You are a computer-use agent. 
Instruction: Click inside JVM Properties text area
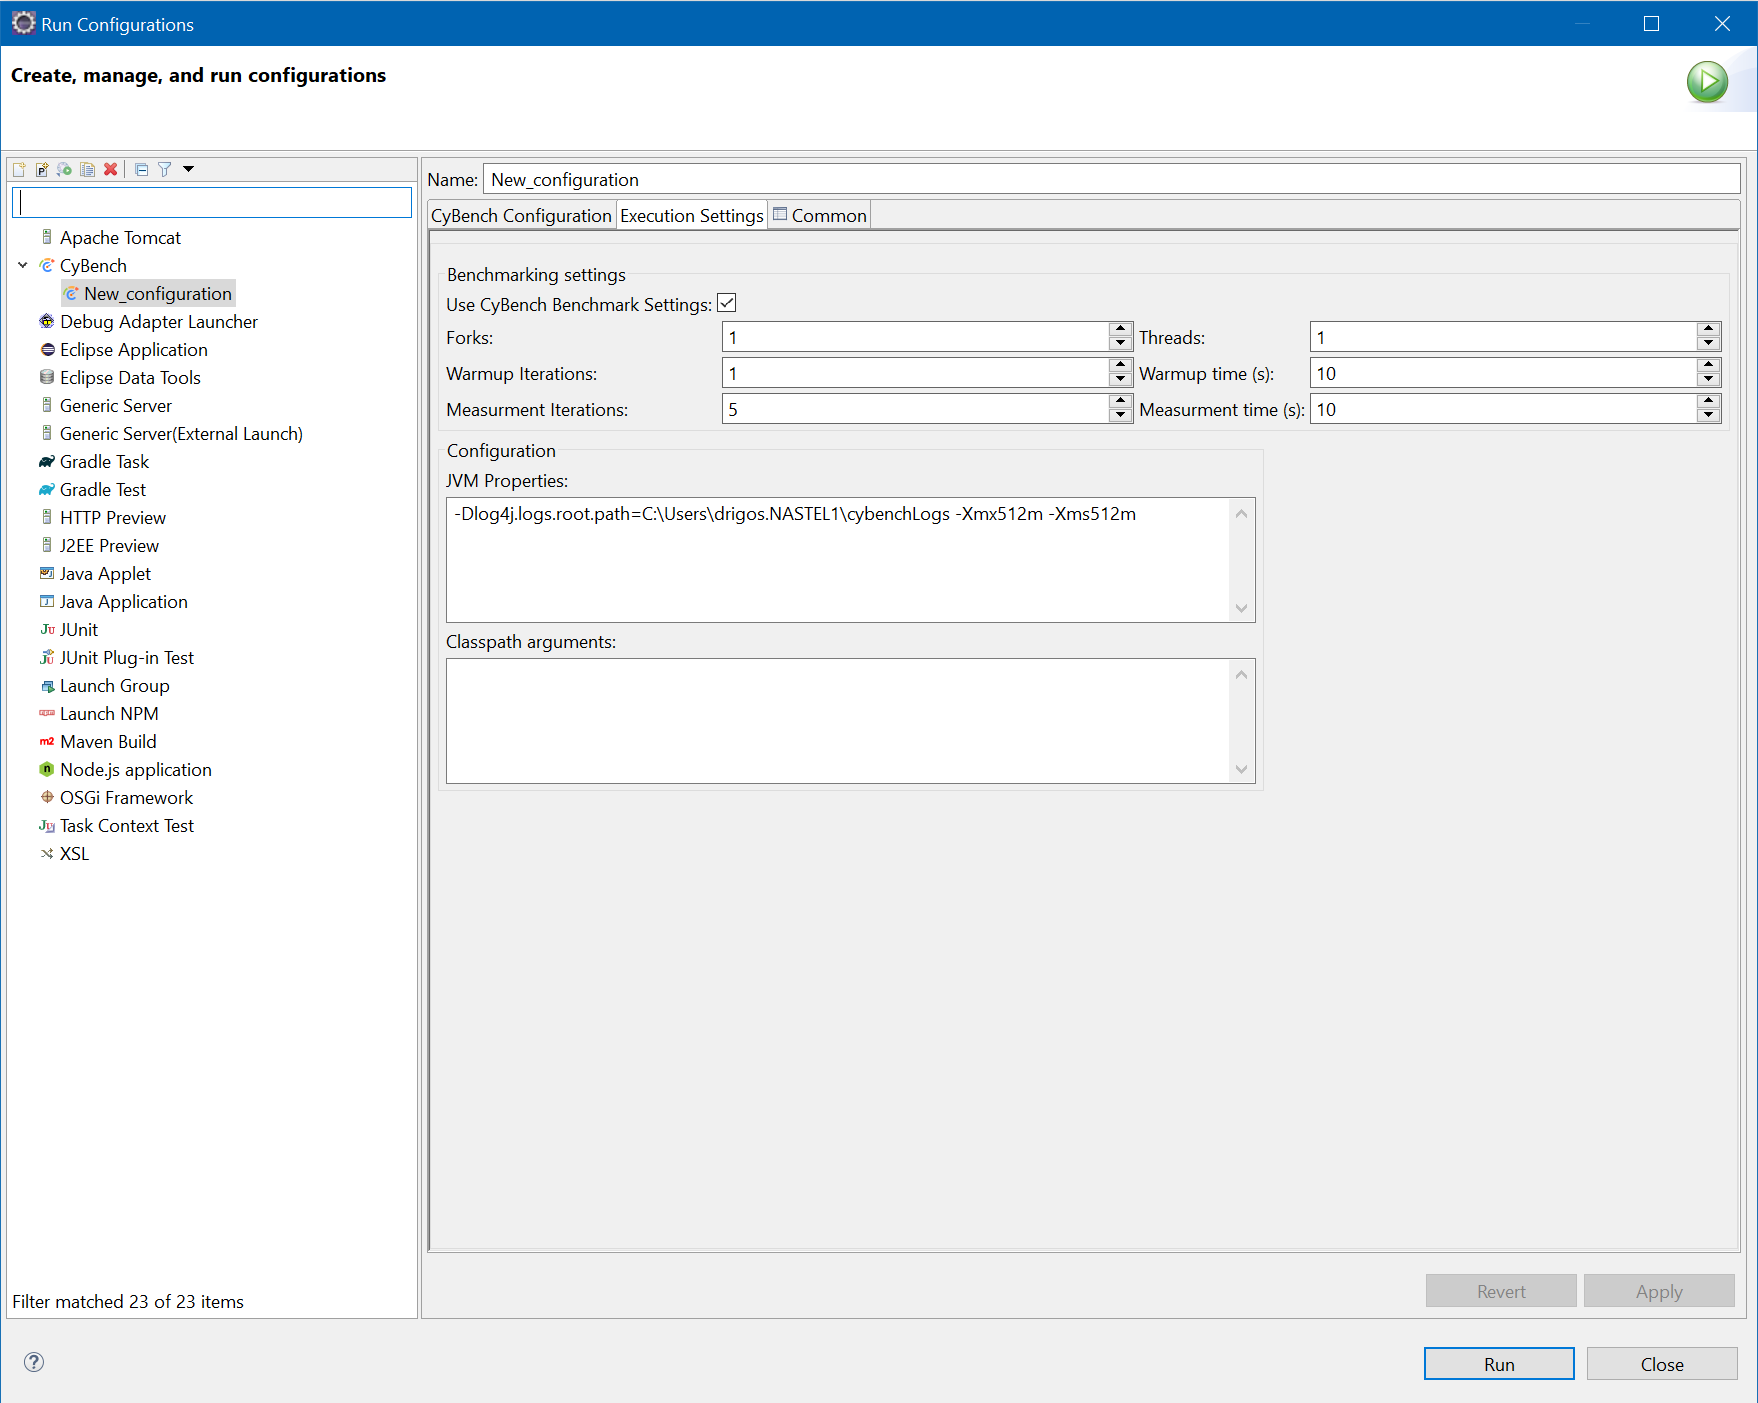pyautogui.click(x=838, y=560)
